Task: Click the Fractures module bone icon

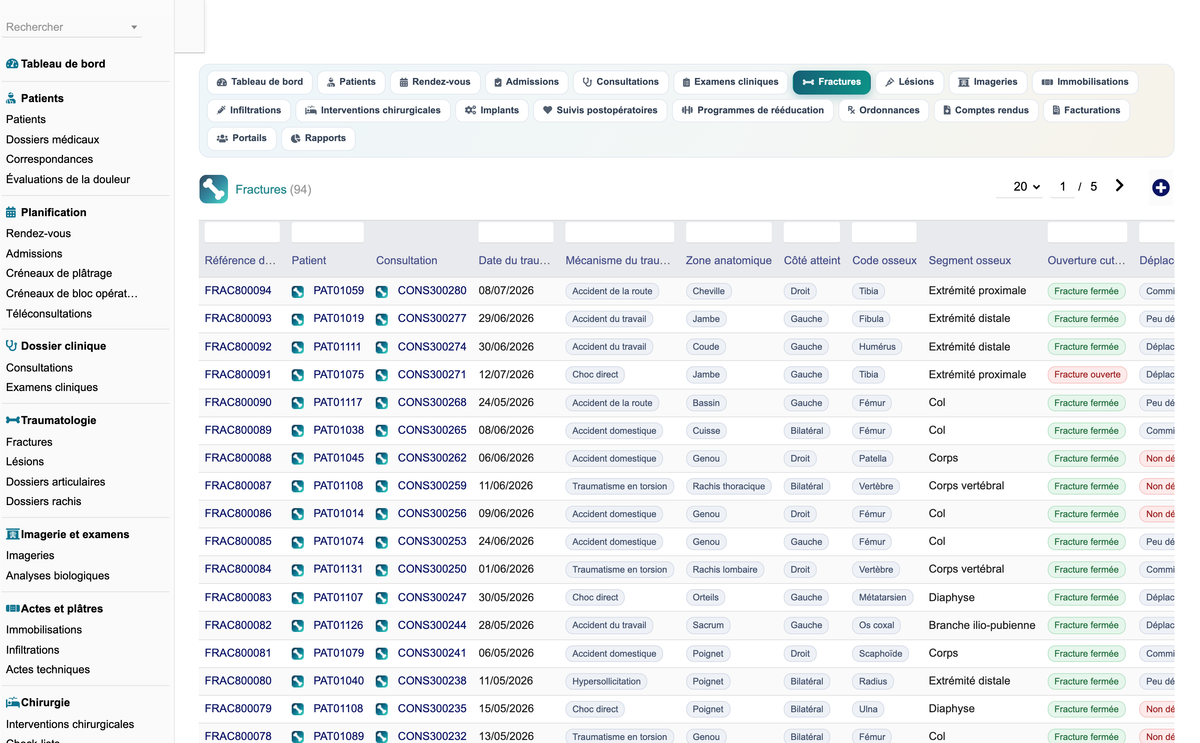Action: [213, 189]
